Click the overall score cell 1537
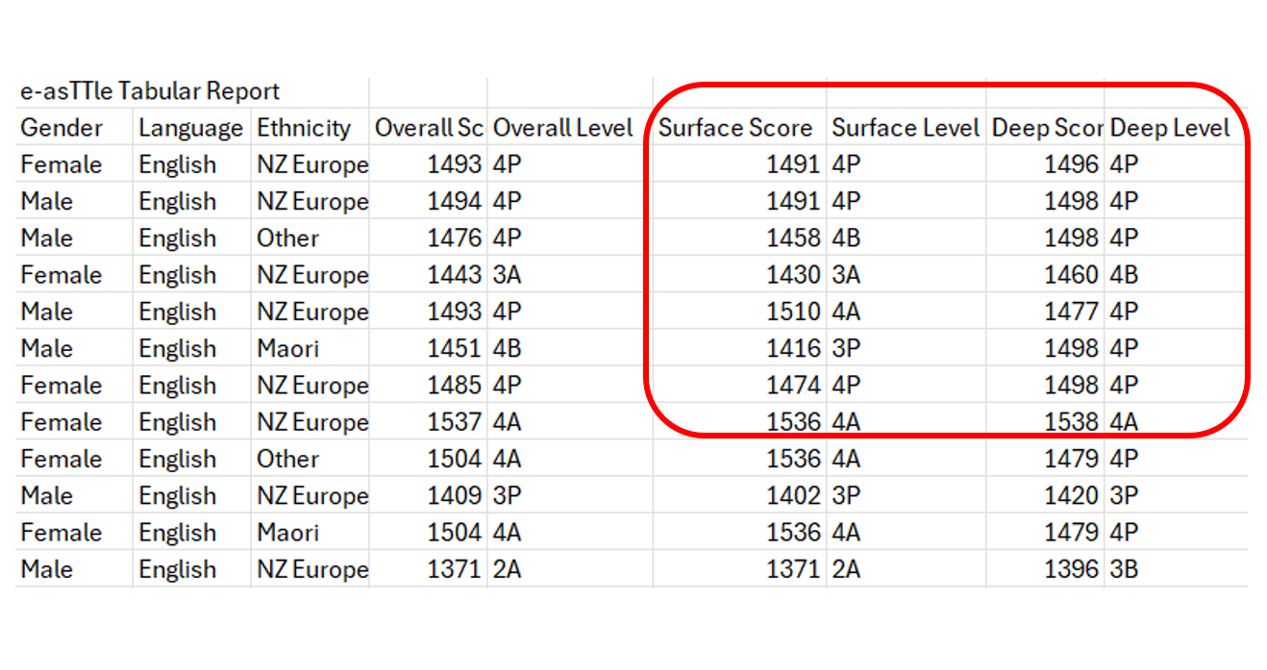 454,422
